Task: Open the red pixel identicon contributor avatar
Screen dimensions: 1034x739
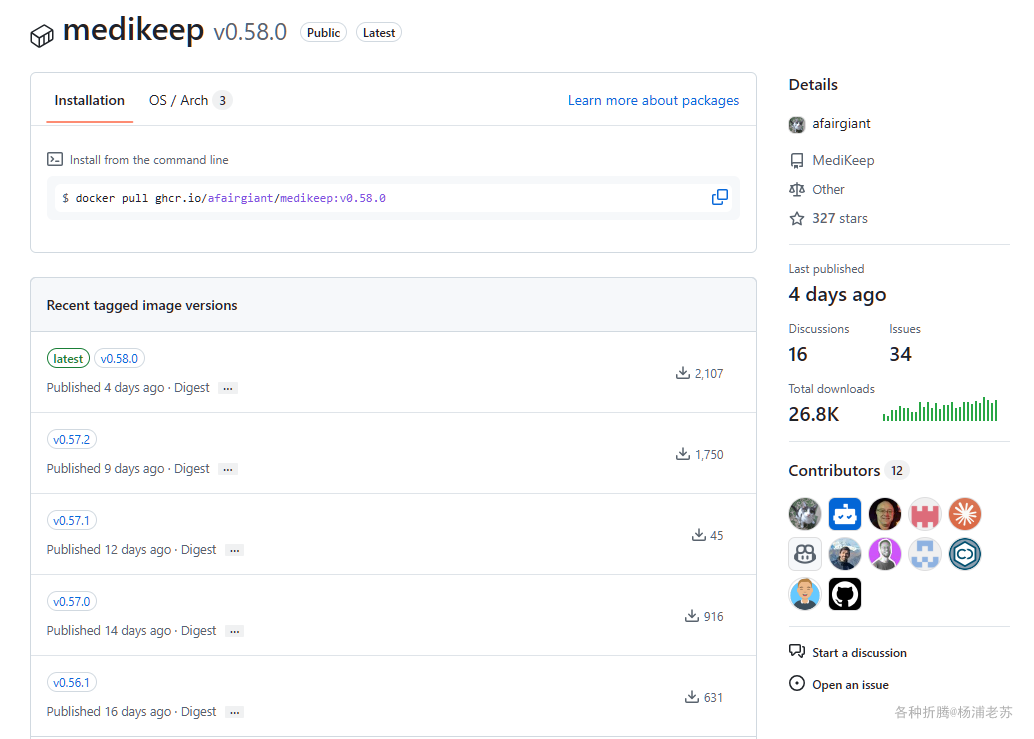Action: tap(925, 514)
